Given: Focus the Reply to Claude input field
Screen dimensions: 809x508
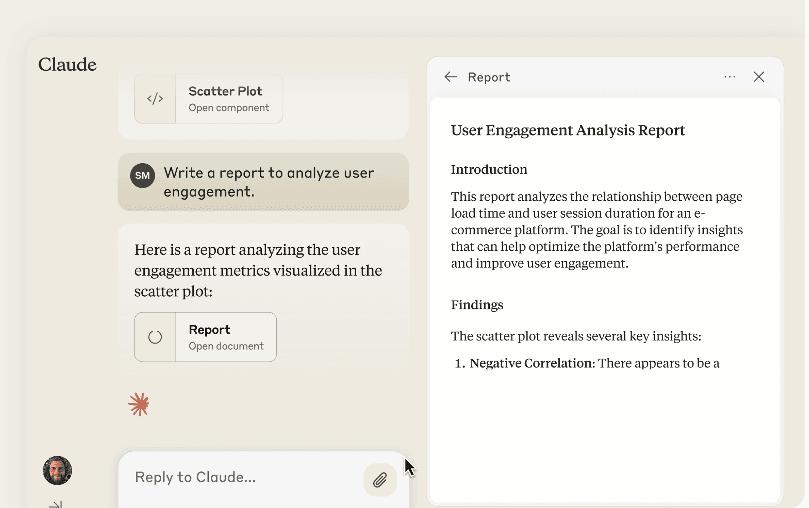Looking at the screenshot, I should click(x=240, y=478).
